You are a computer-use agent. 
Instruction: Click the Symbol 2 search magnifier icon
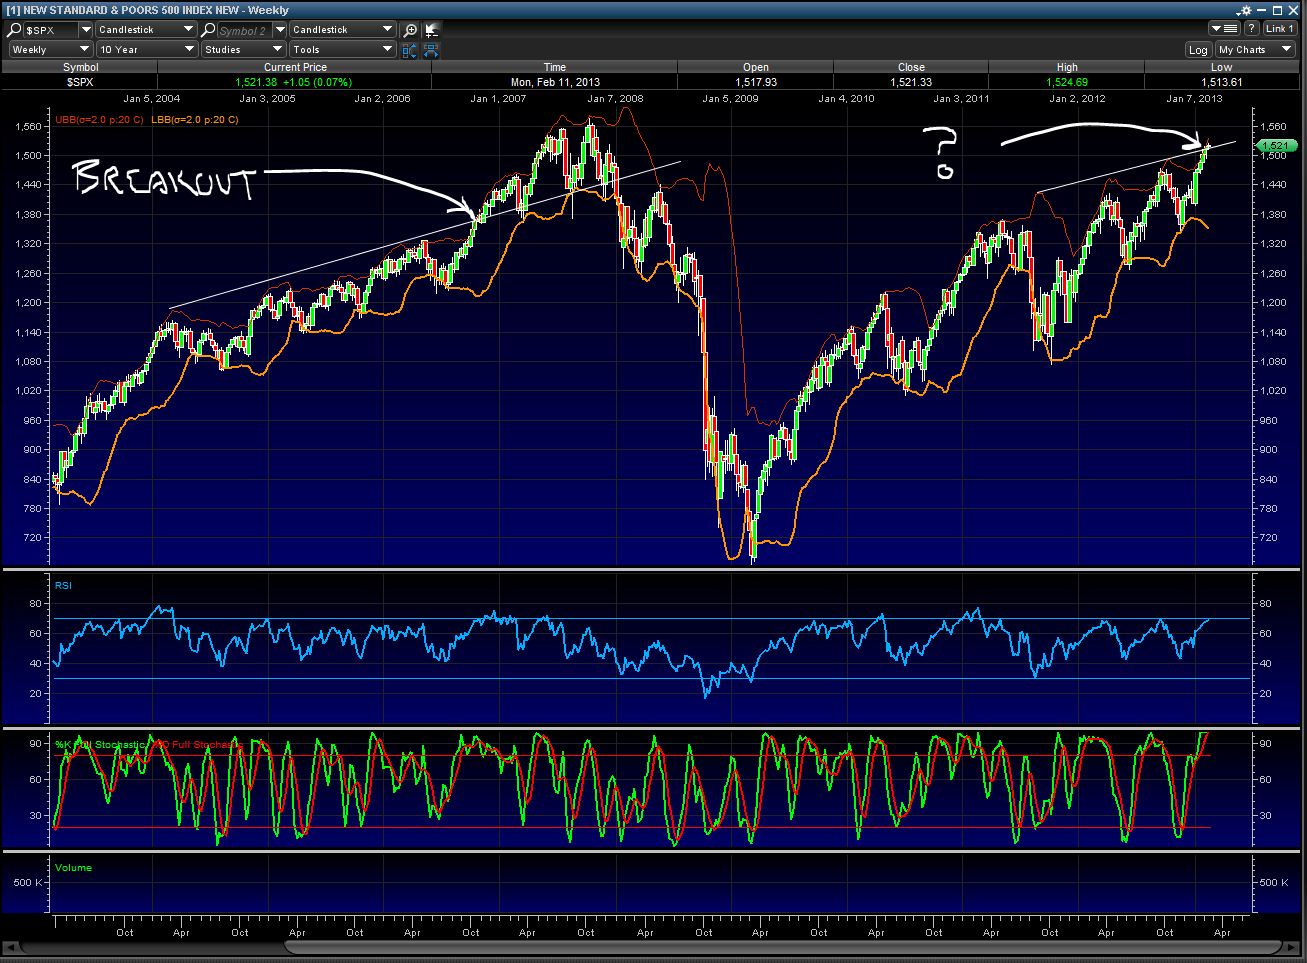pyautogui.click(x=210, y=30)
